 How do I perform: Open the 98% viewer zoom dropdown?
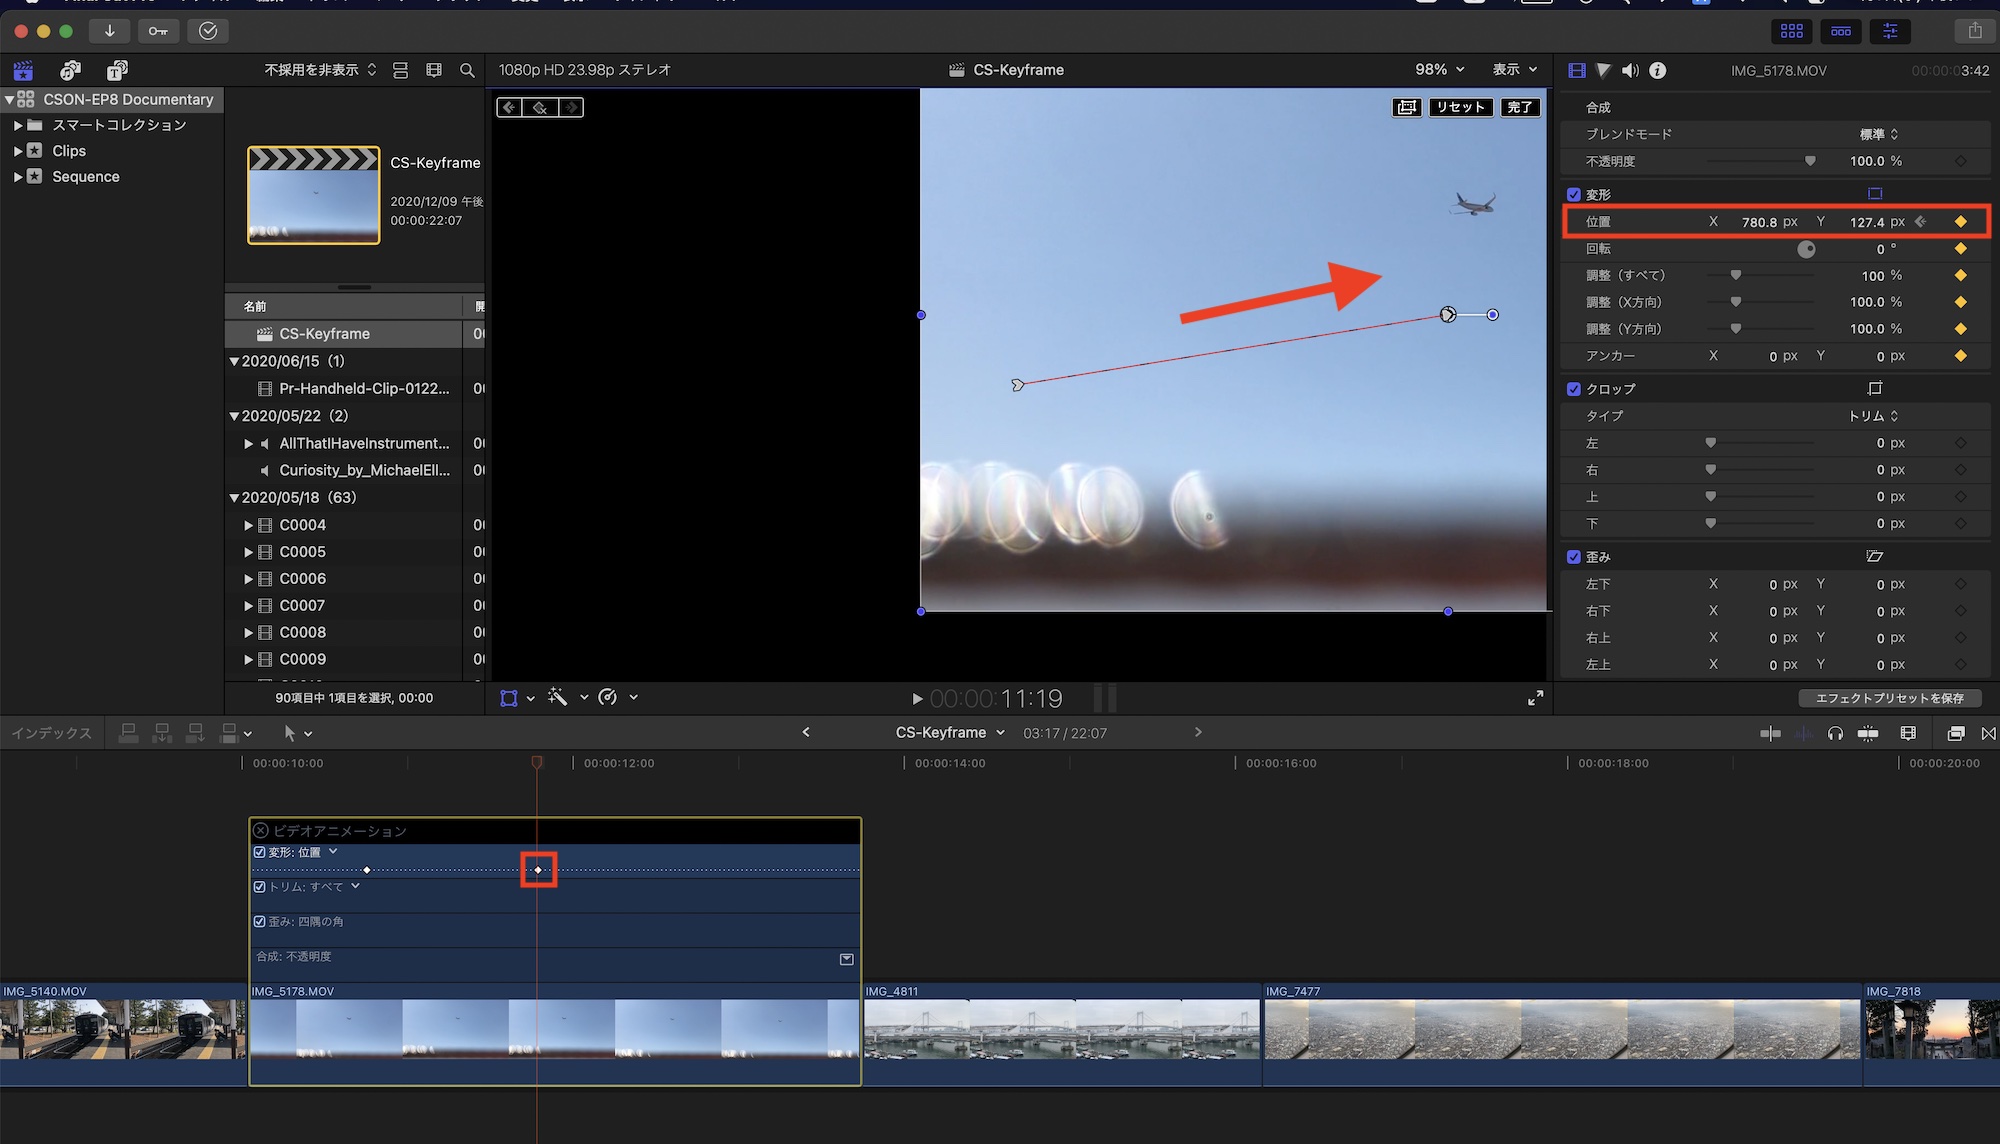(x=1439, y=70)
